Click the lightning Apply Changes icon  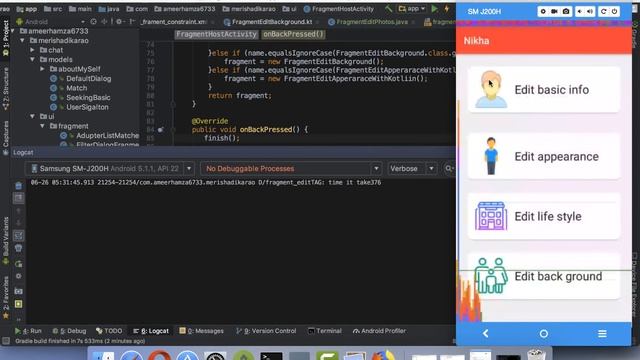(x=447, y=9)
